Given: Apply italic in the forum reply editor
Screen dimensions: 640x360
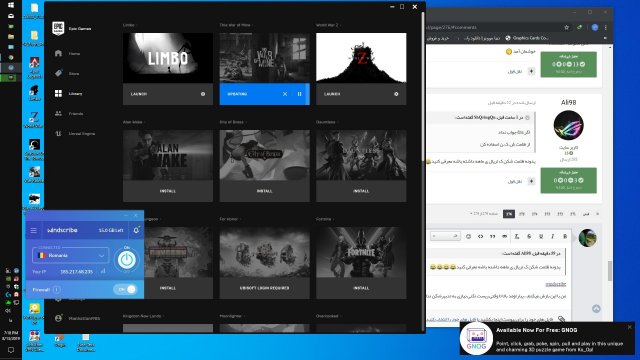Looking at the screenshot, I should [x=553, y=236].
